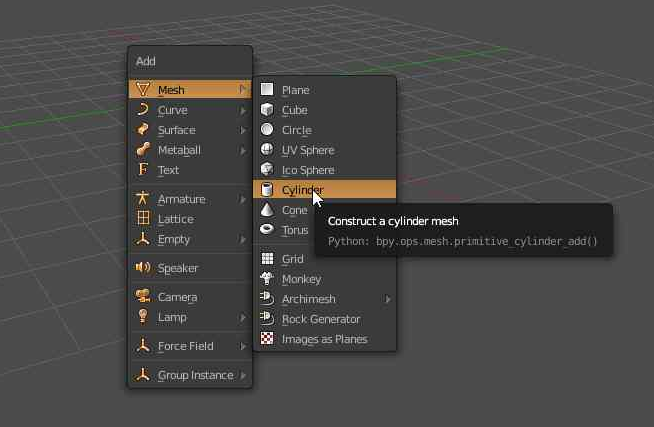
Task: Expand the Mesh submenu arrow
Action: pyautogui.click(x=243, y=90)
